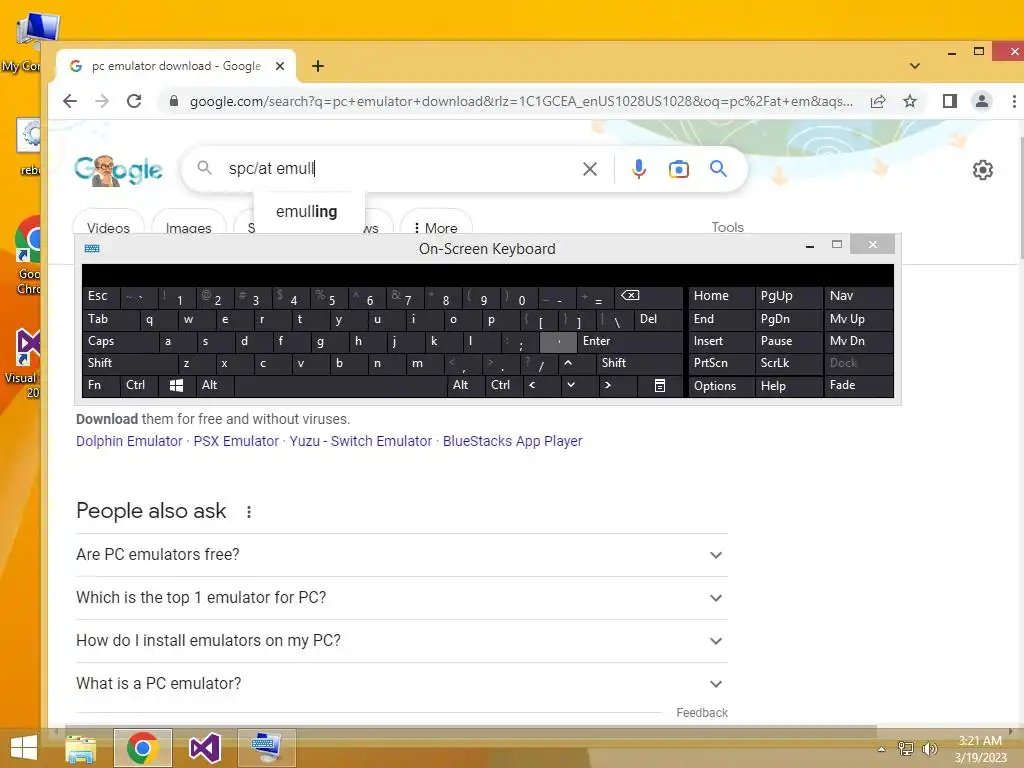Viewport: 1024px width, 768px height.
Task: Open Visual Studio from the taskbar
Action: click(x=204, y=748)
